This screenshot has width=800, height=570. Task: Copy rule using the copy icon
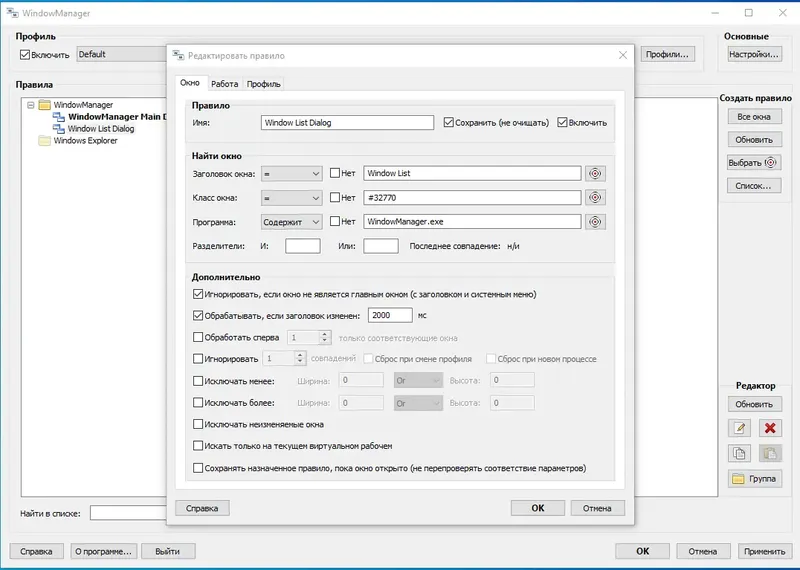click(x=739, y=453)
